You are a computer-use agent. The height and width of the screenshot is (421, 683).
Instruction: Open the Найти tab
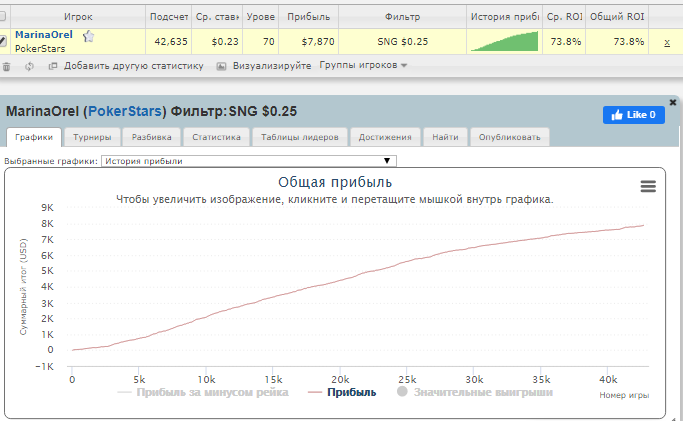pos(445,137)
